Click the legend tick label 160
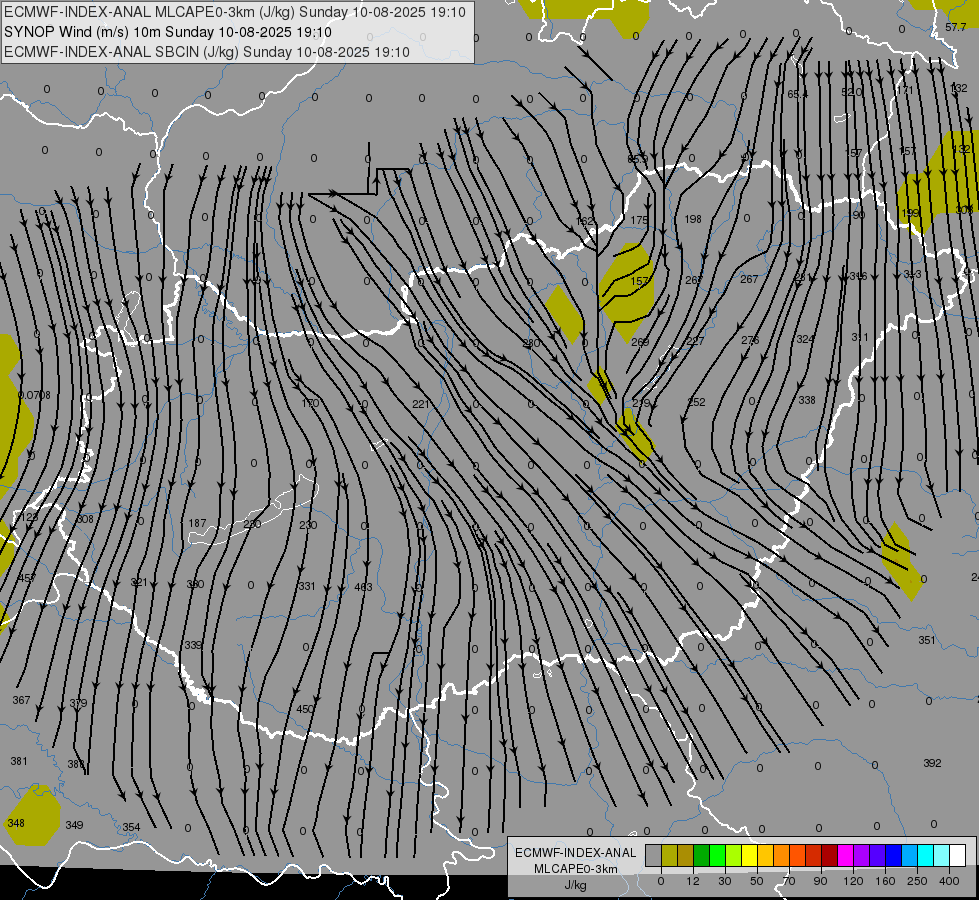The image size is (979, 900). click(x=885, y=881)
